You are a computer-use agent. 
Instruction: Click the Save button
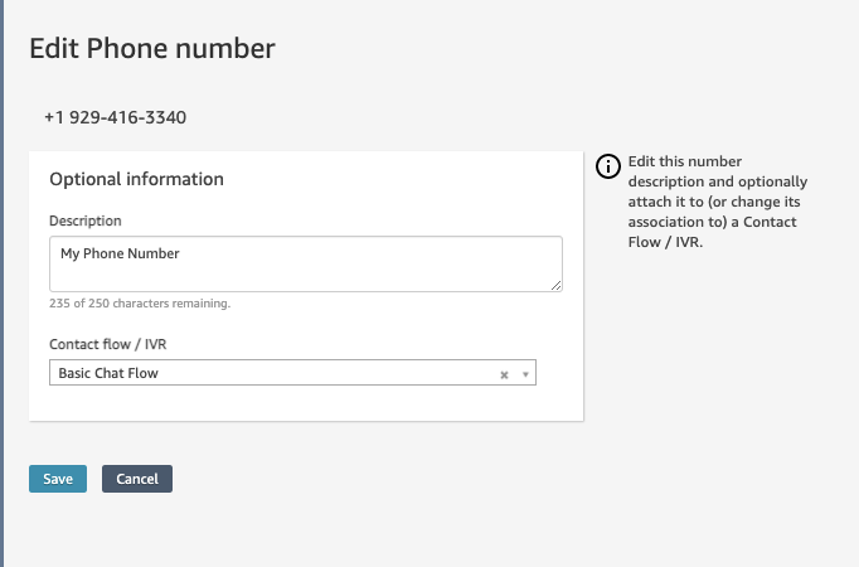pos(58,479)
